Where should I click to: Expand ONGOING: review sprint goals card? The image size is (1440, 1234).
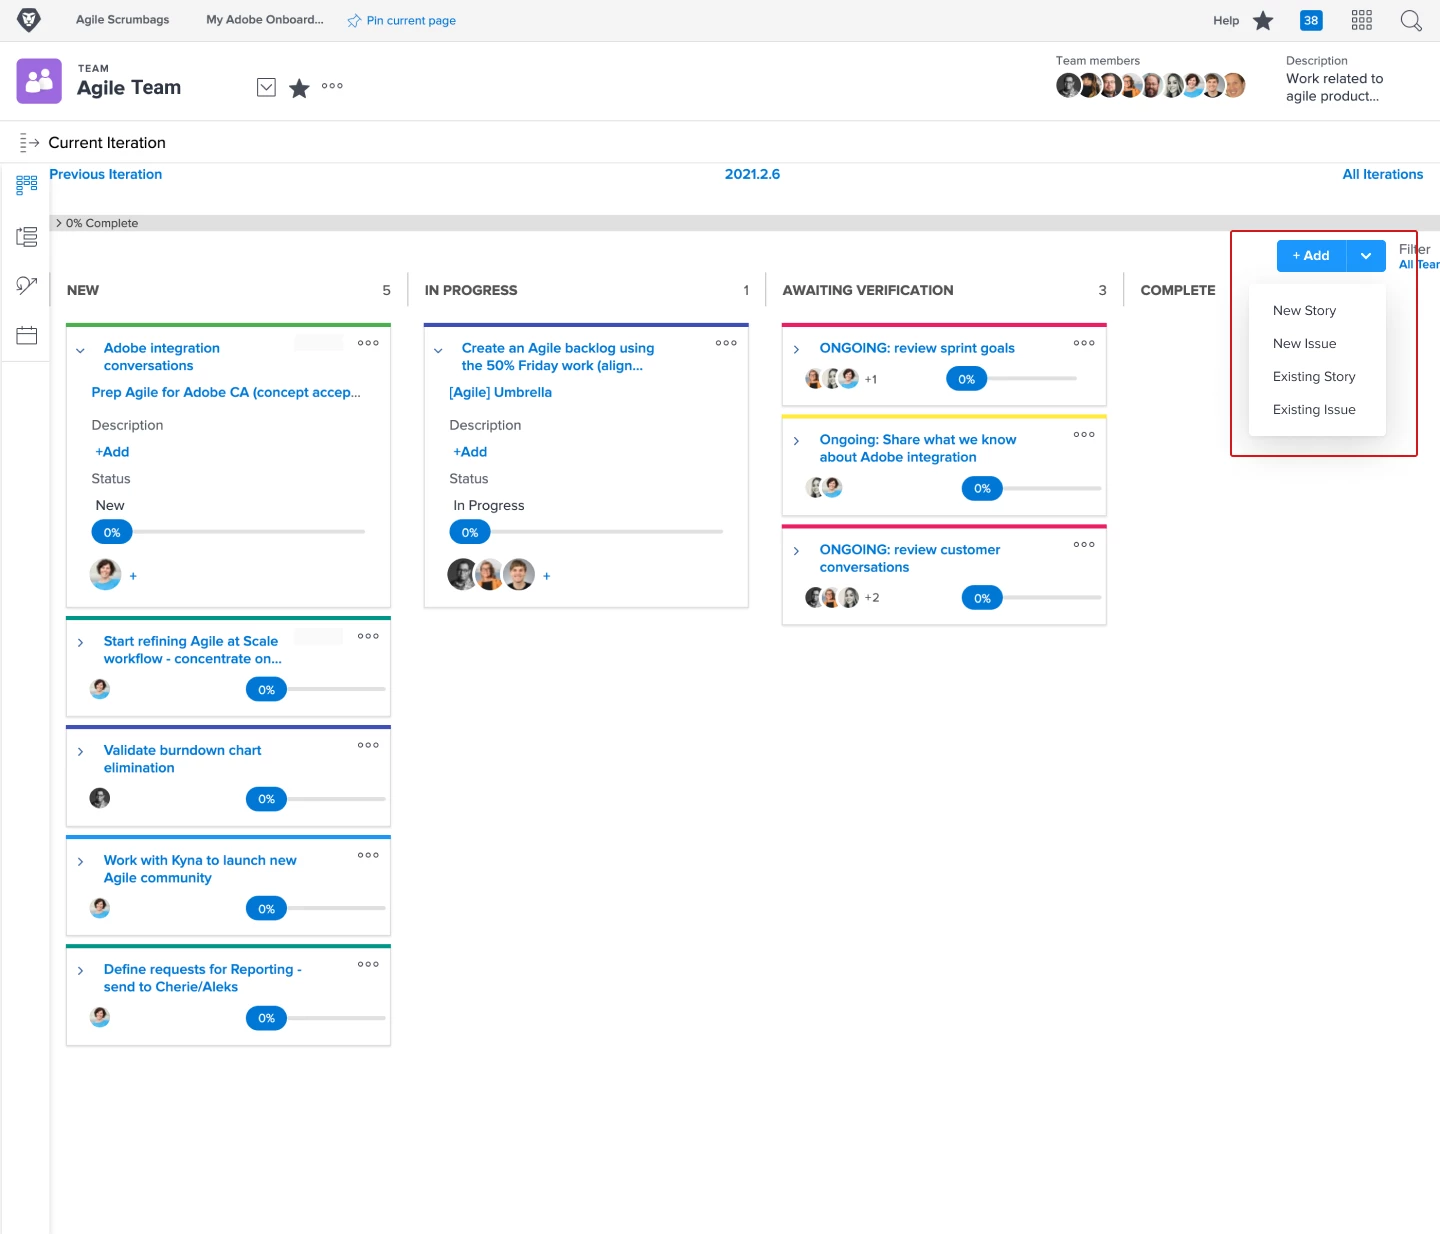796,350
